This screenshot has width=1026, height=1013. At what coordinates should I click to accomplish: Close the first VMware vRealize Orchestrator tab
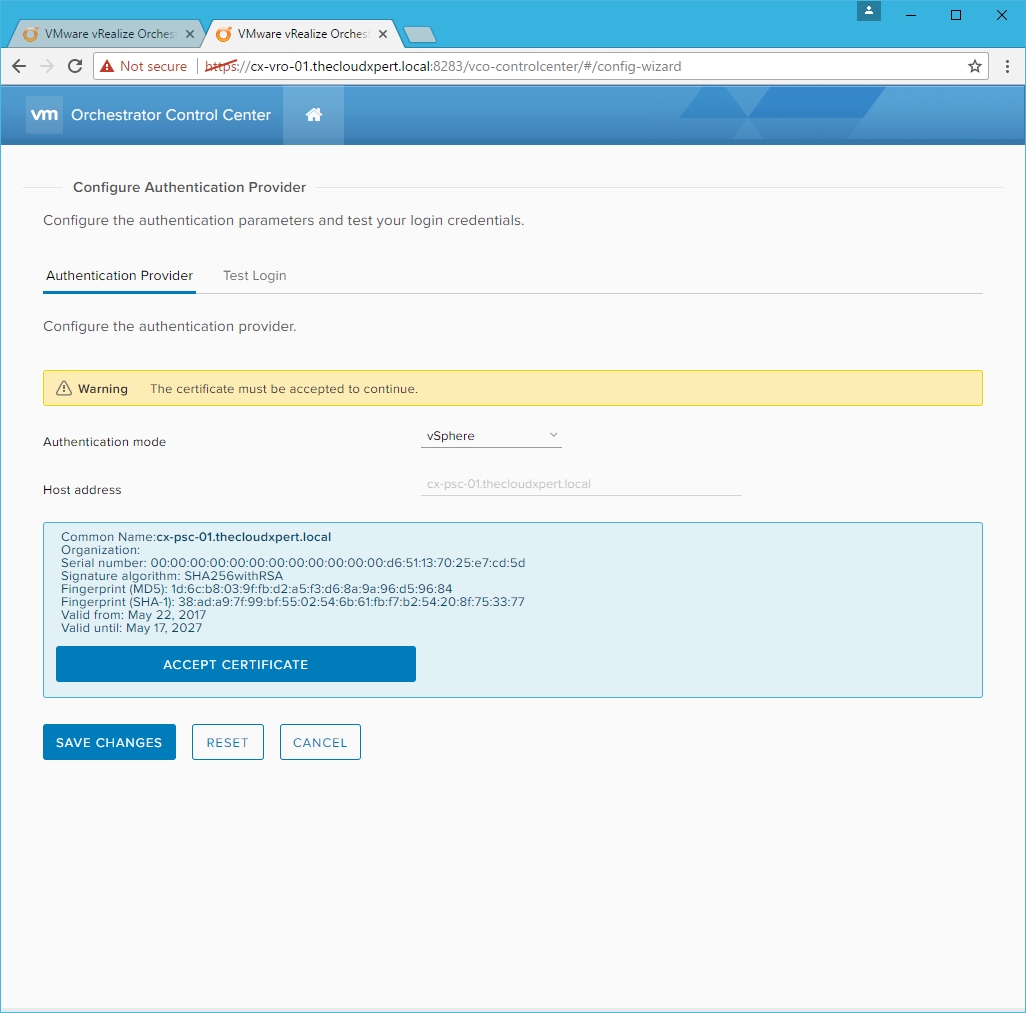pyautogui.click(x=190, y=34)
